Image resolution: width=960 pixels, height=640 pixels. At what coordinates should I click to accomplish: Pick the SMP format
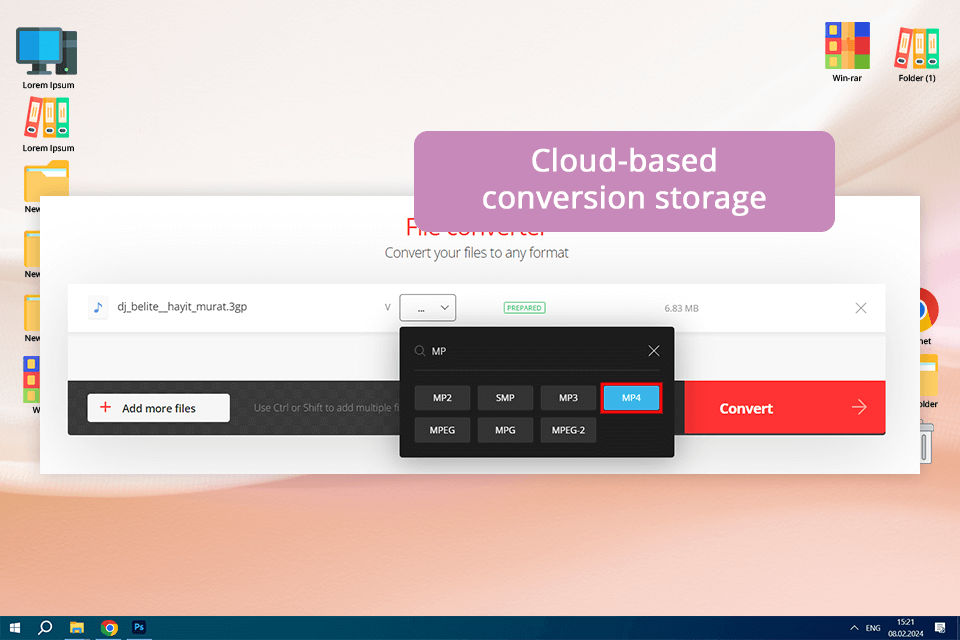(505, 398)
